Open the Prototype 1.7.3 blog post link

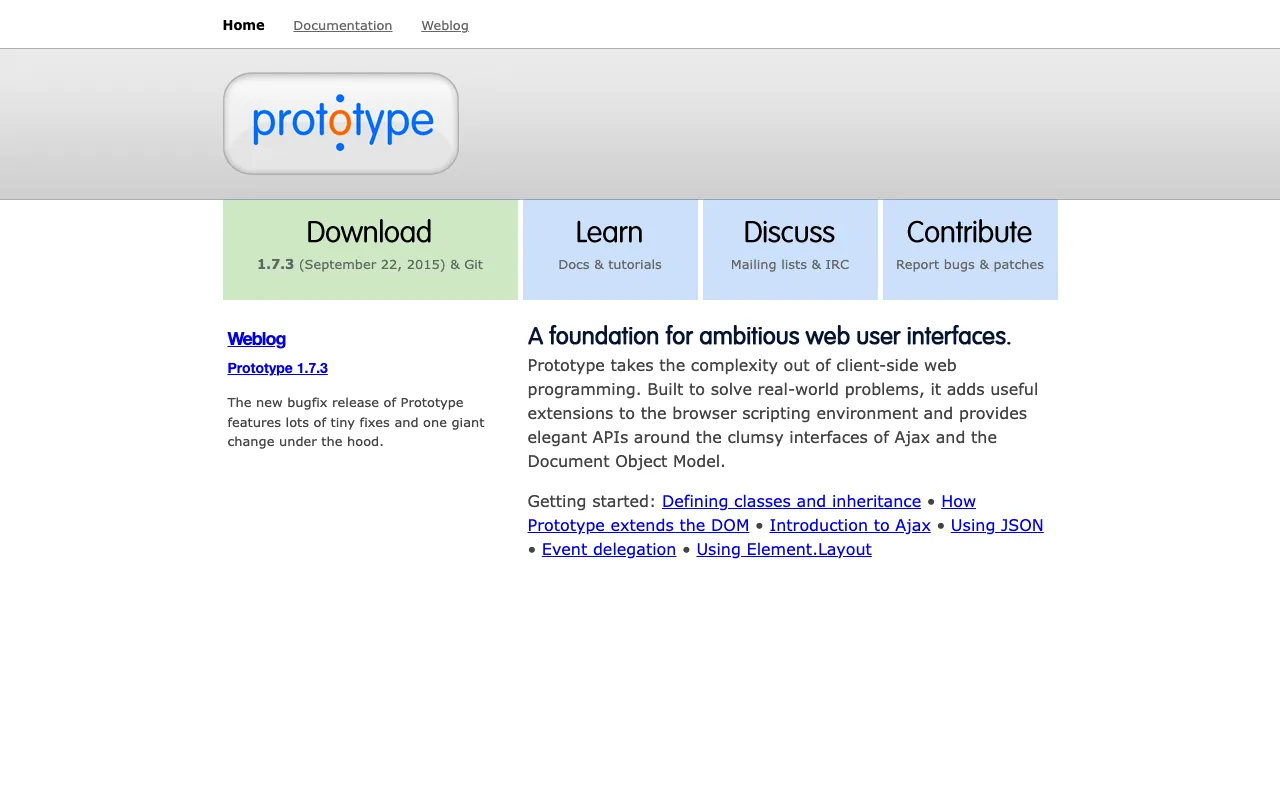pos(278,368)
